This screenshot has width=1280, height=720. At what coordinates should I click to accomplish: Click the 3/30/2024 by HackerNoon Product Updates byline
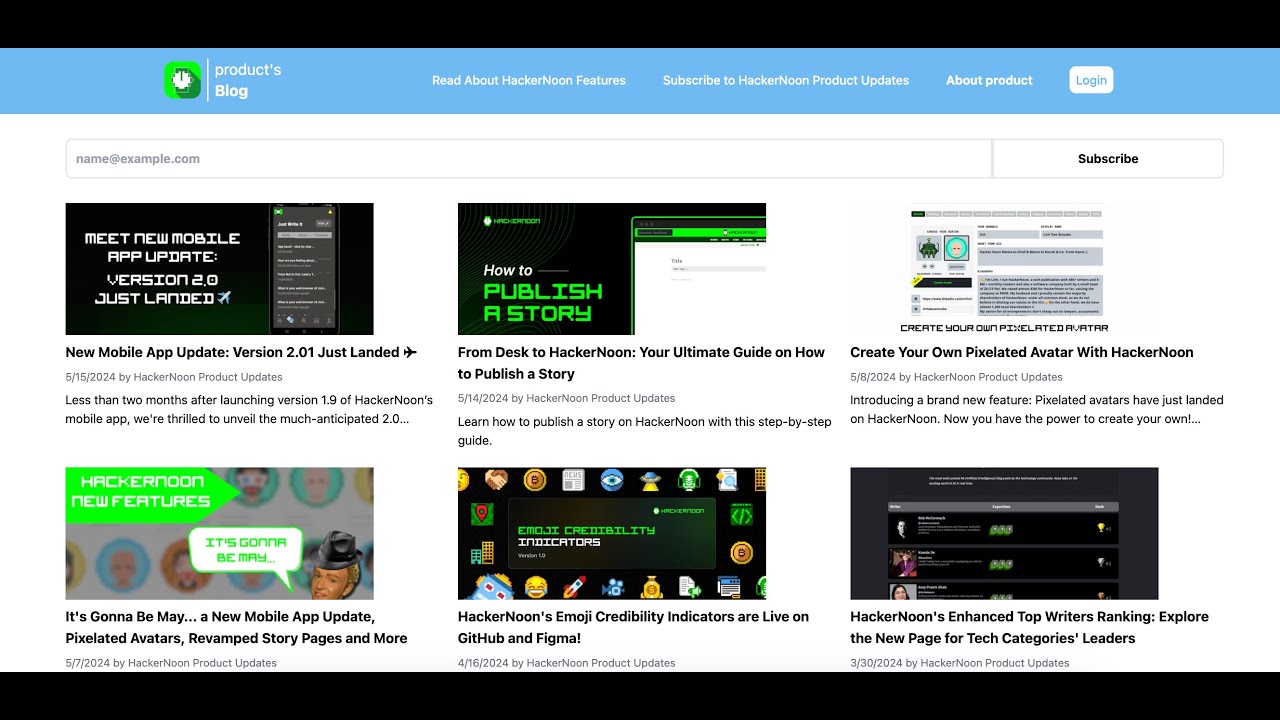pos(960,663)
